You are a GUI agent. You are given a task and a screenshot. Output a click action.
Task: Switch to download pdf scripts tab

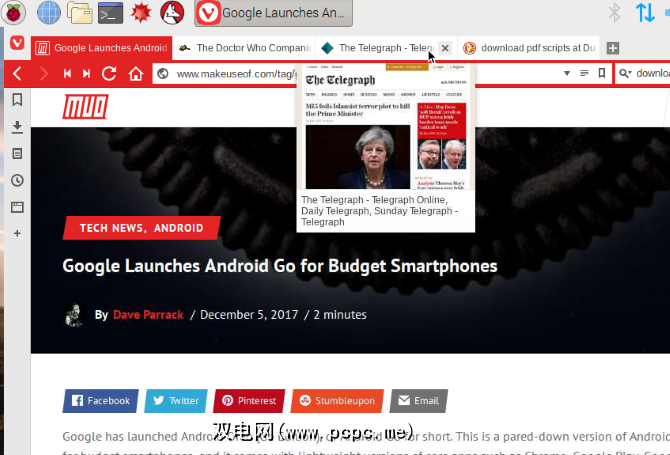(x=528, y=48)
